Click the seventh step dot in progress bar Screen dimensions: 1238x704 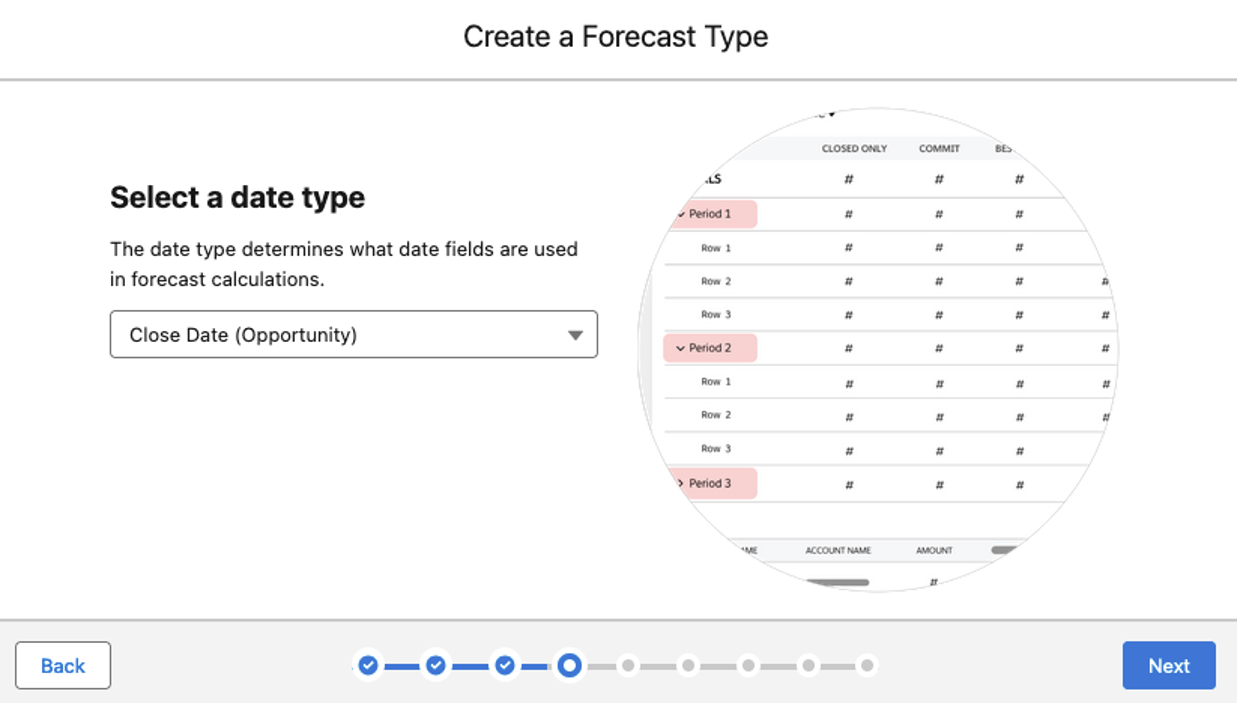(748, 665)
